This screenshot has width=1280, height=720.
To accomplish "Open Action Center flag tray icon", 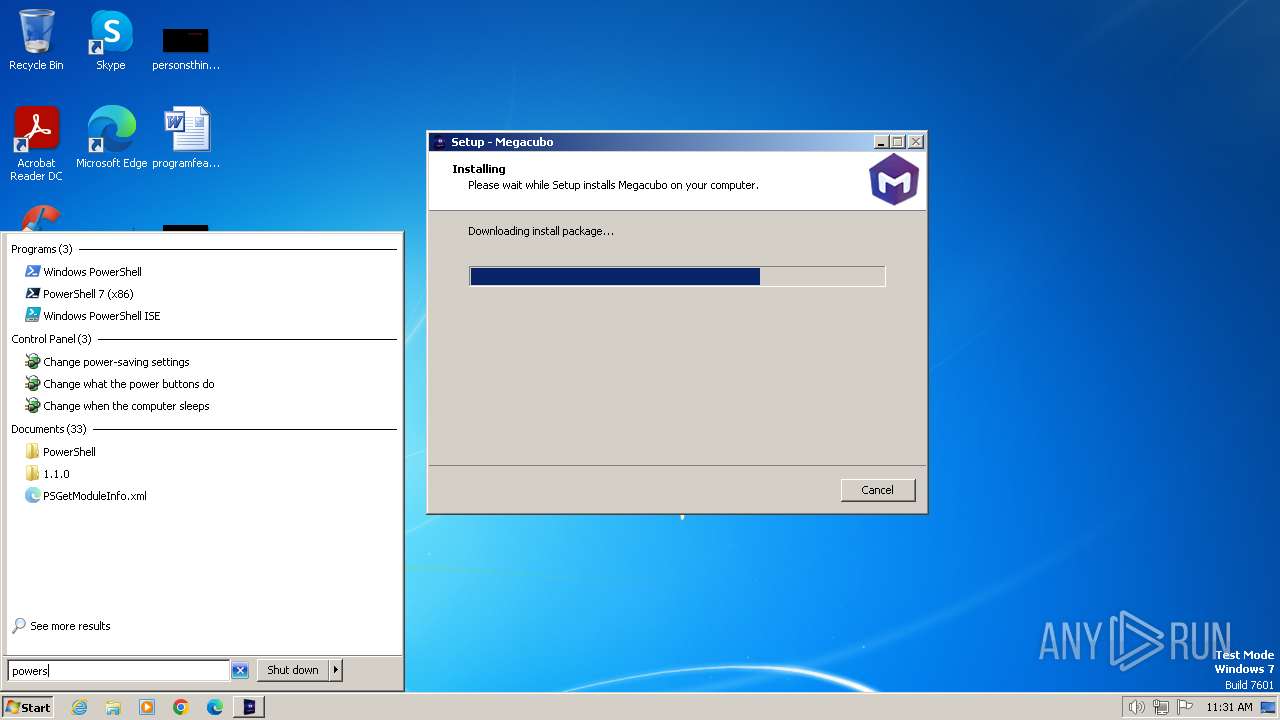I will click(x=1185, y=707).
